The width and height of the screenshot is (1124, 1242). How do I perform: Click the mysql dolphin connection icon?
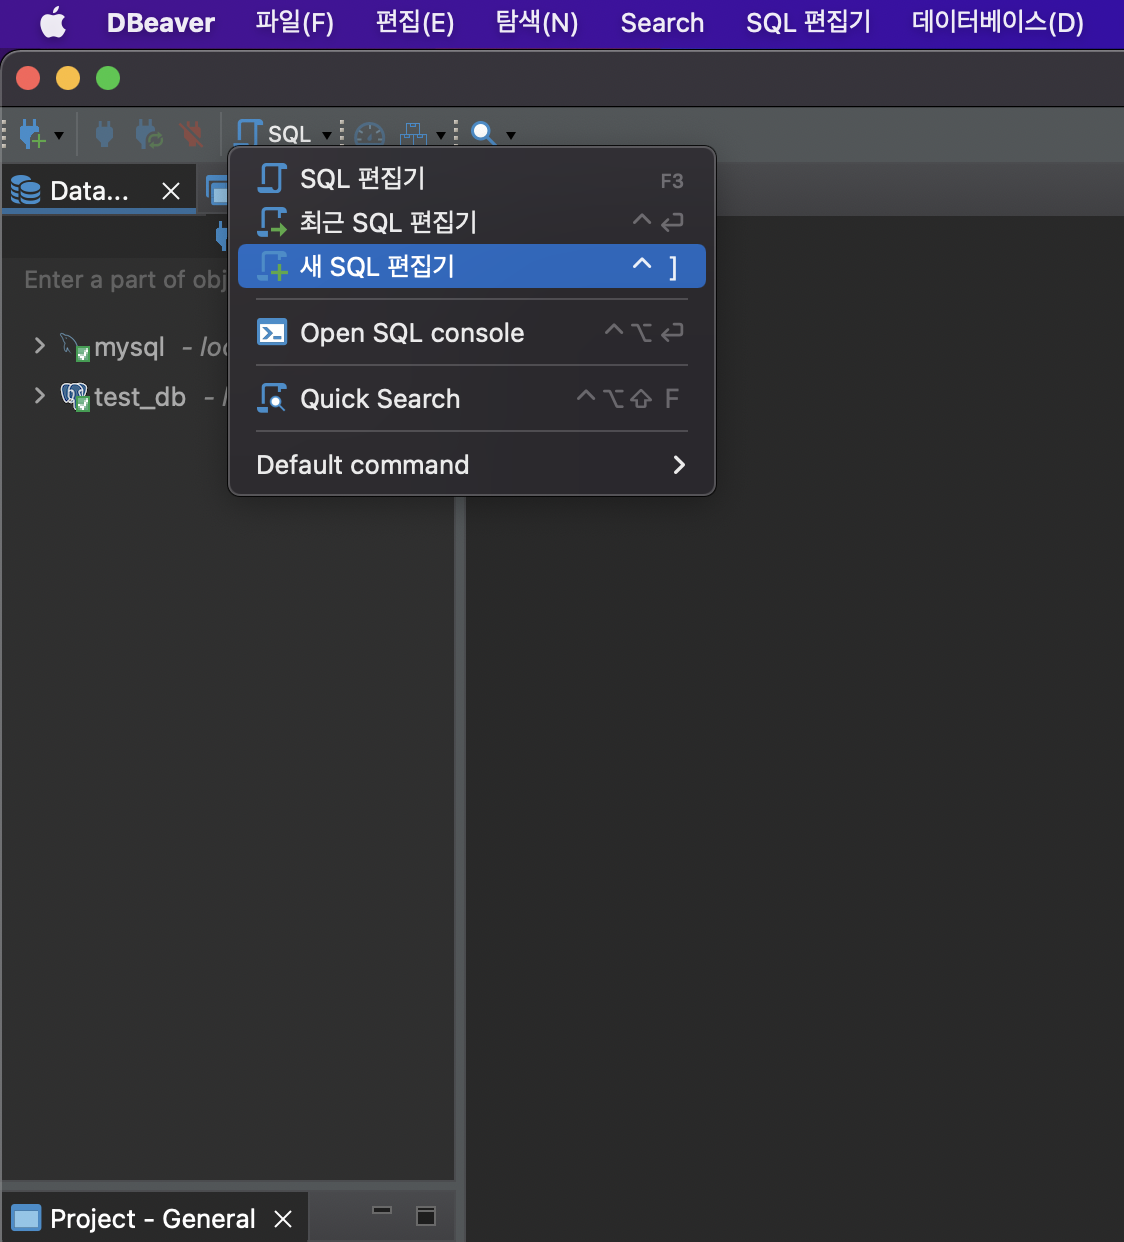pyautogui.click(x=75, y=347)
